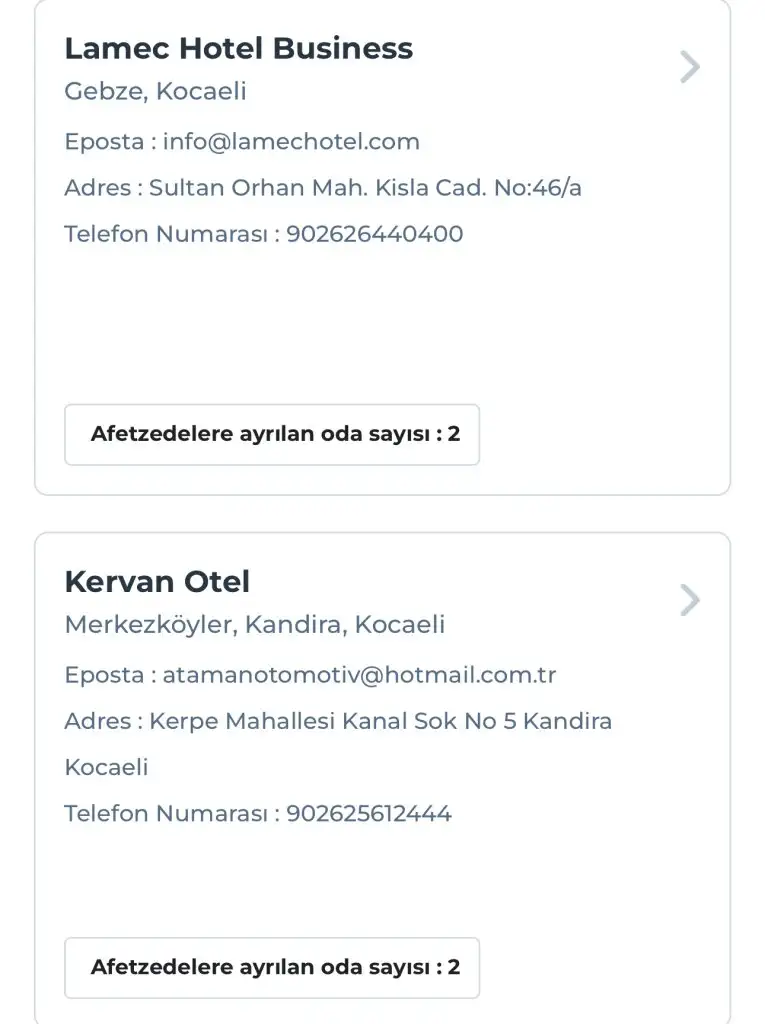Click the "Eposta" label in Lamec card
Viewport: 765px width, 1024px height.
pyautogui.click(x=104, y=141)
